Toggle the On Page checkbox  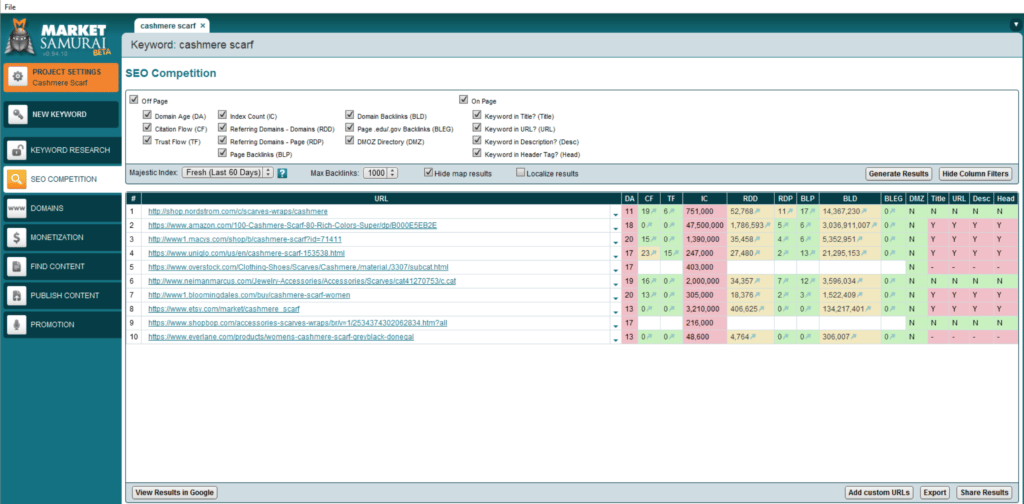point(464,101)
